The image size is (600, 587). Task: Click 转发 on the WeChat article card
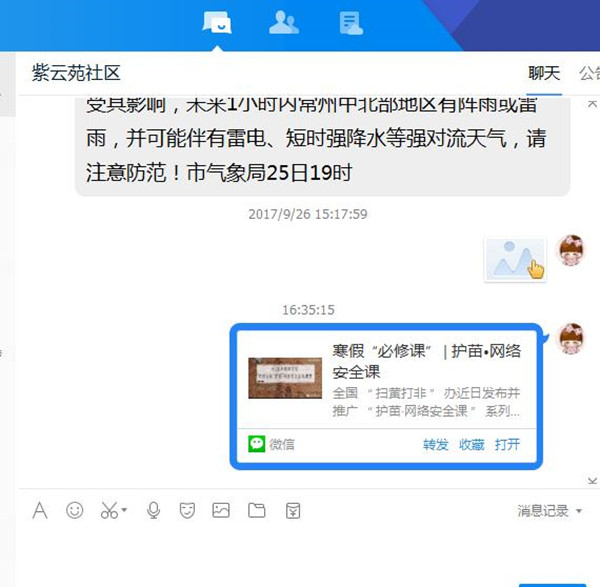pos(435,445)
